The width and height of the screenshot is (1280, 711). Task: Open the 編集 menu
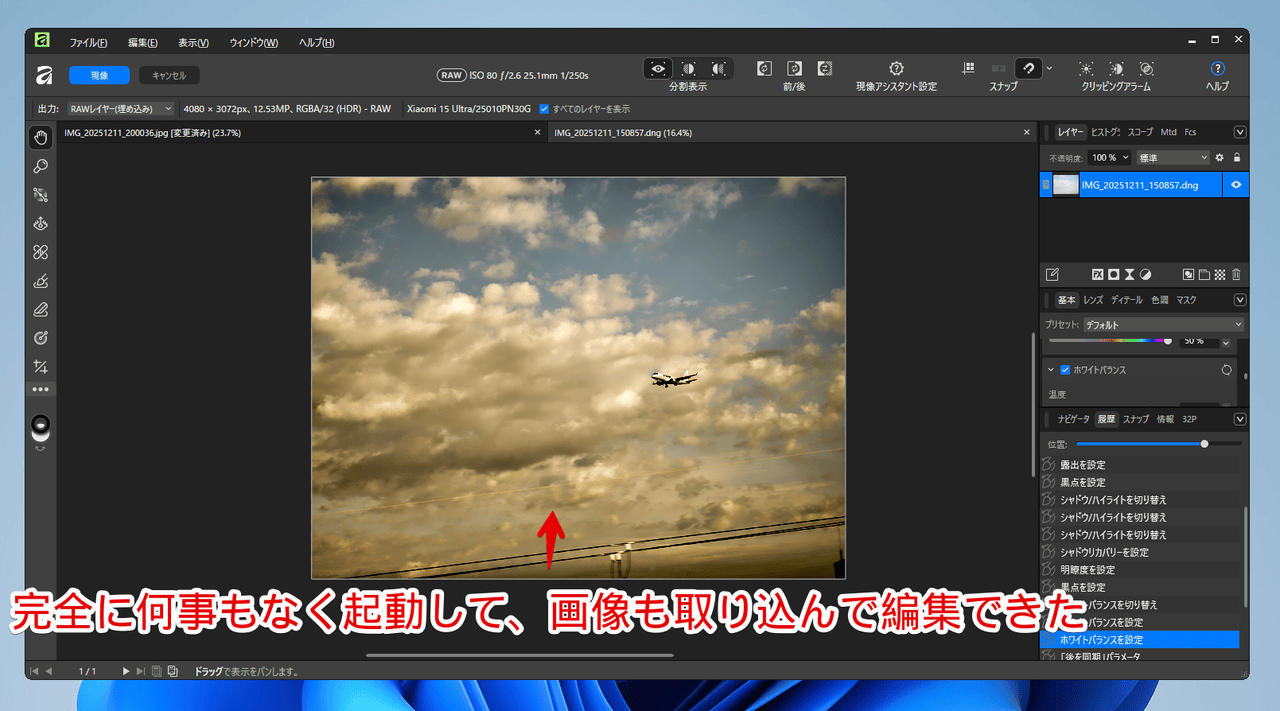pyautogui.click(x=142, y=43)
